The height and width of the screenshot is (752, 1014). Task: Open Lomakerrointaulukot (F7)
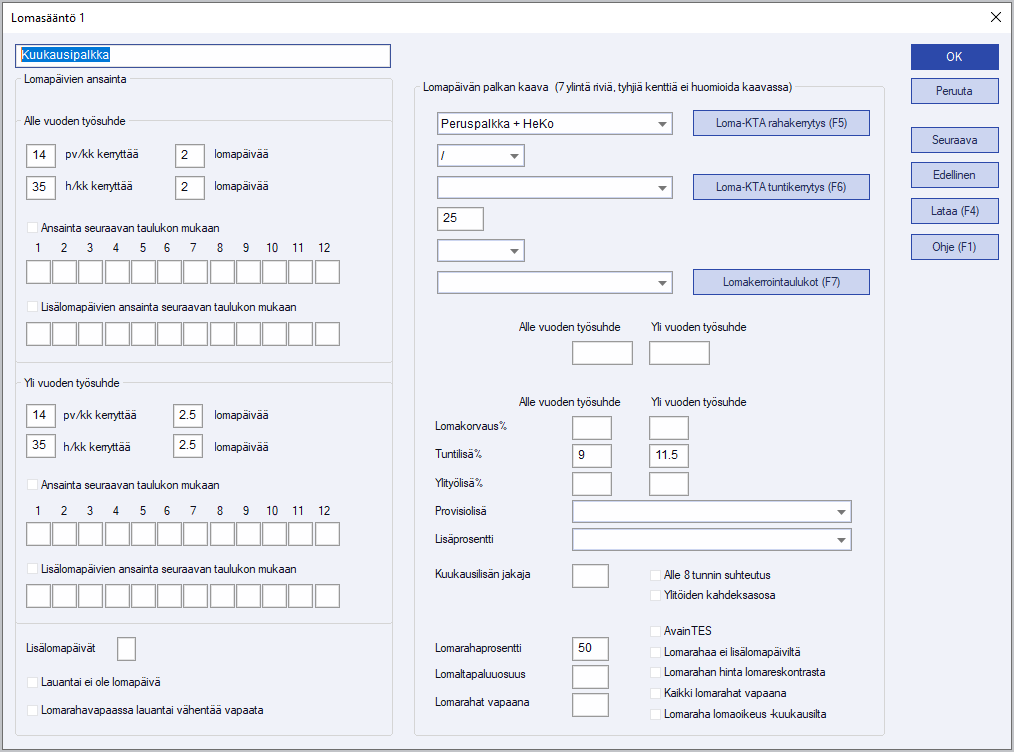tap(781, 282)
